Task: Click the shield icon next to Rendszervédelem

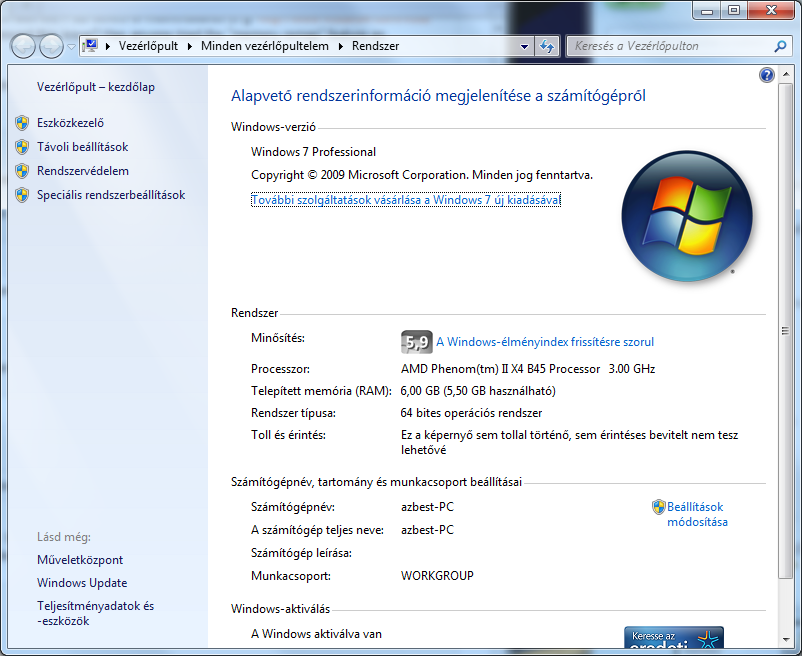Action: click(22, 171)
